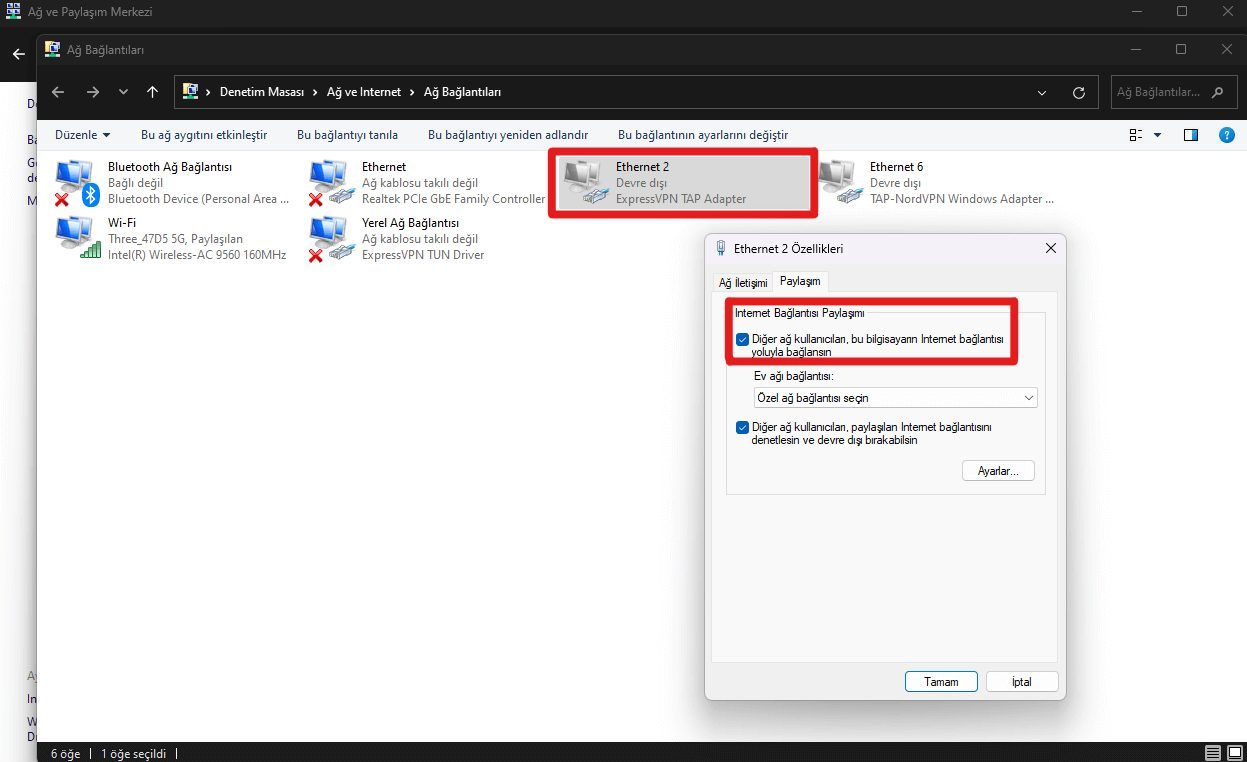Click '6 öğe' status bar text
Screen dimensions: 1247x762
click(65, 753)
